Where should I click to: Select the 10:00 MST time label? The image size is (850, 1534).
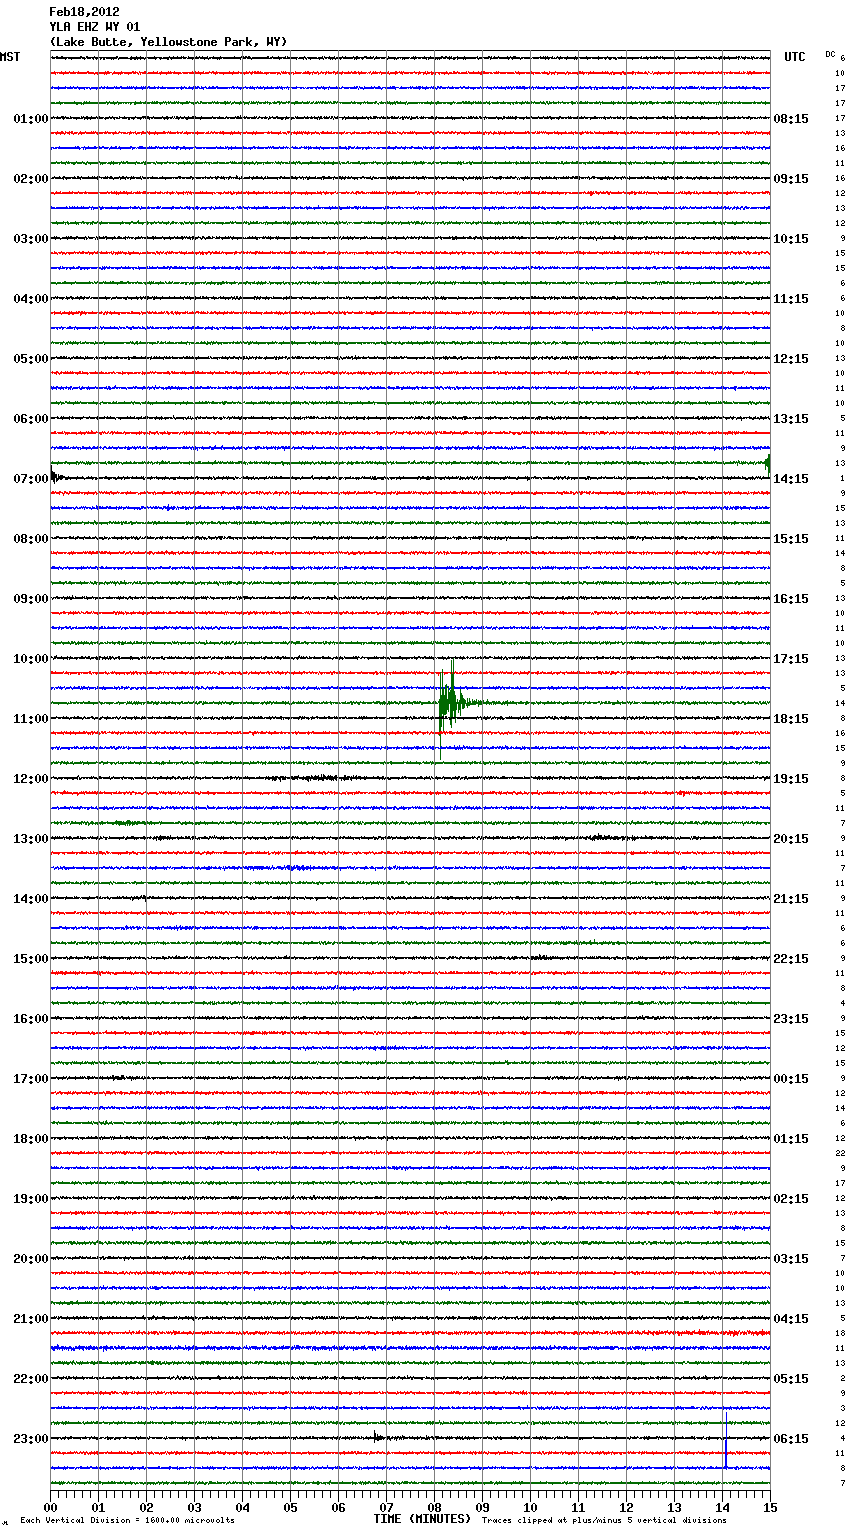point(31,659)
